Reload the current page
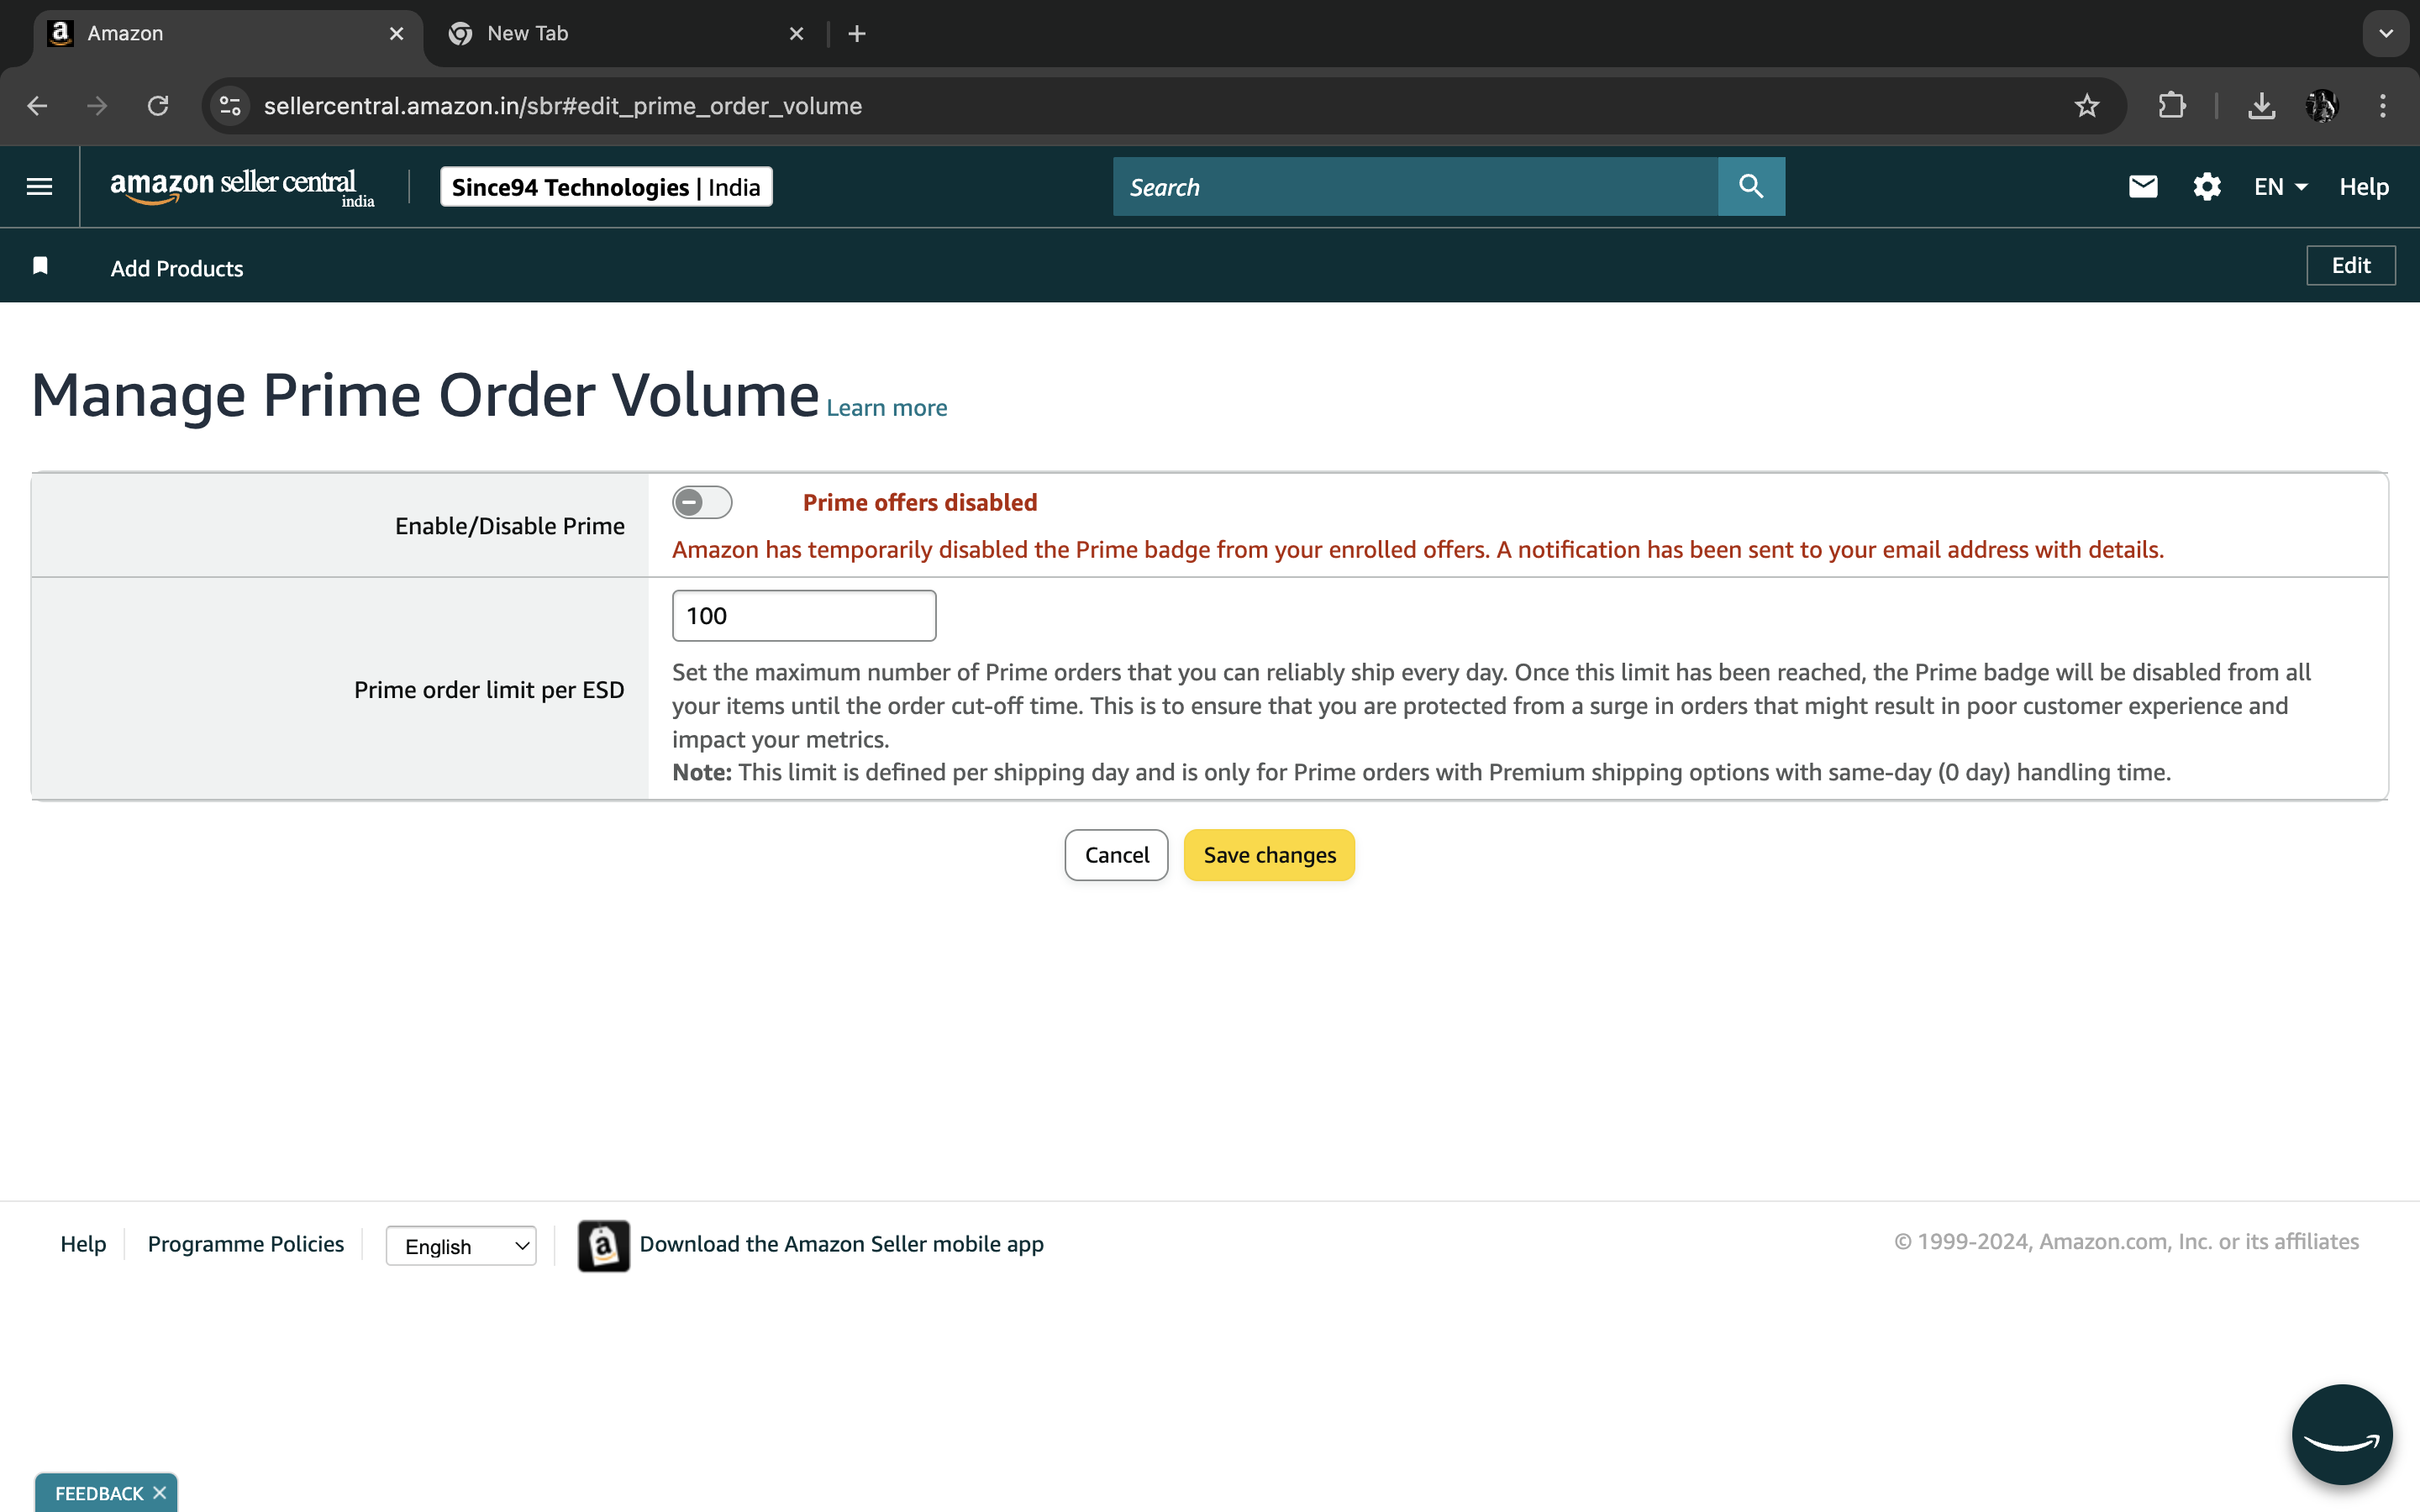 click(158, 106)
